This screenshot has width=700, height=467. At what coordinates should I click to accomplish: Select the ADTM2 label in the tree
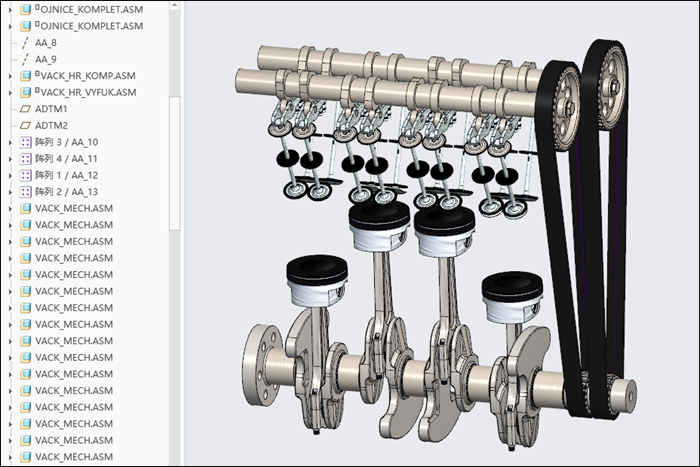pyautogui.click(x=51, y=125)
